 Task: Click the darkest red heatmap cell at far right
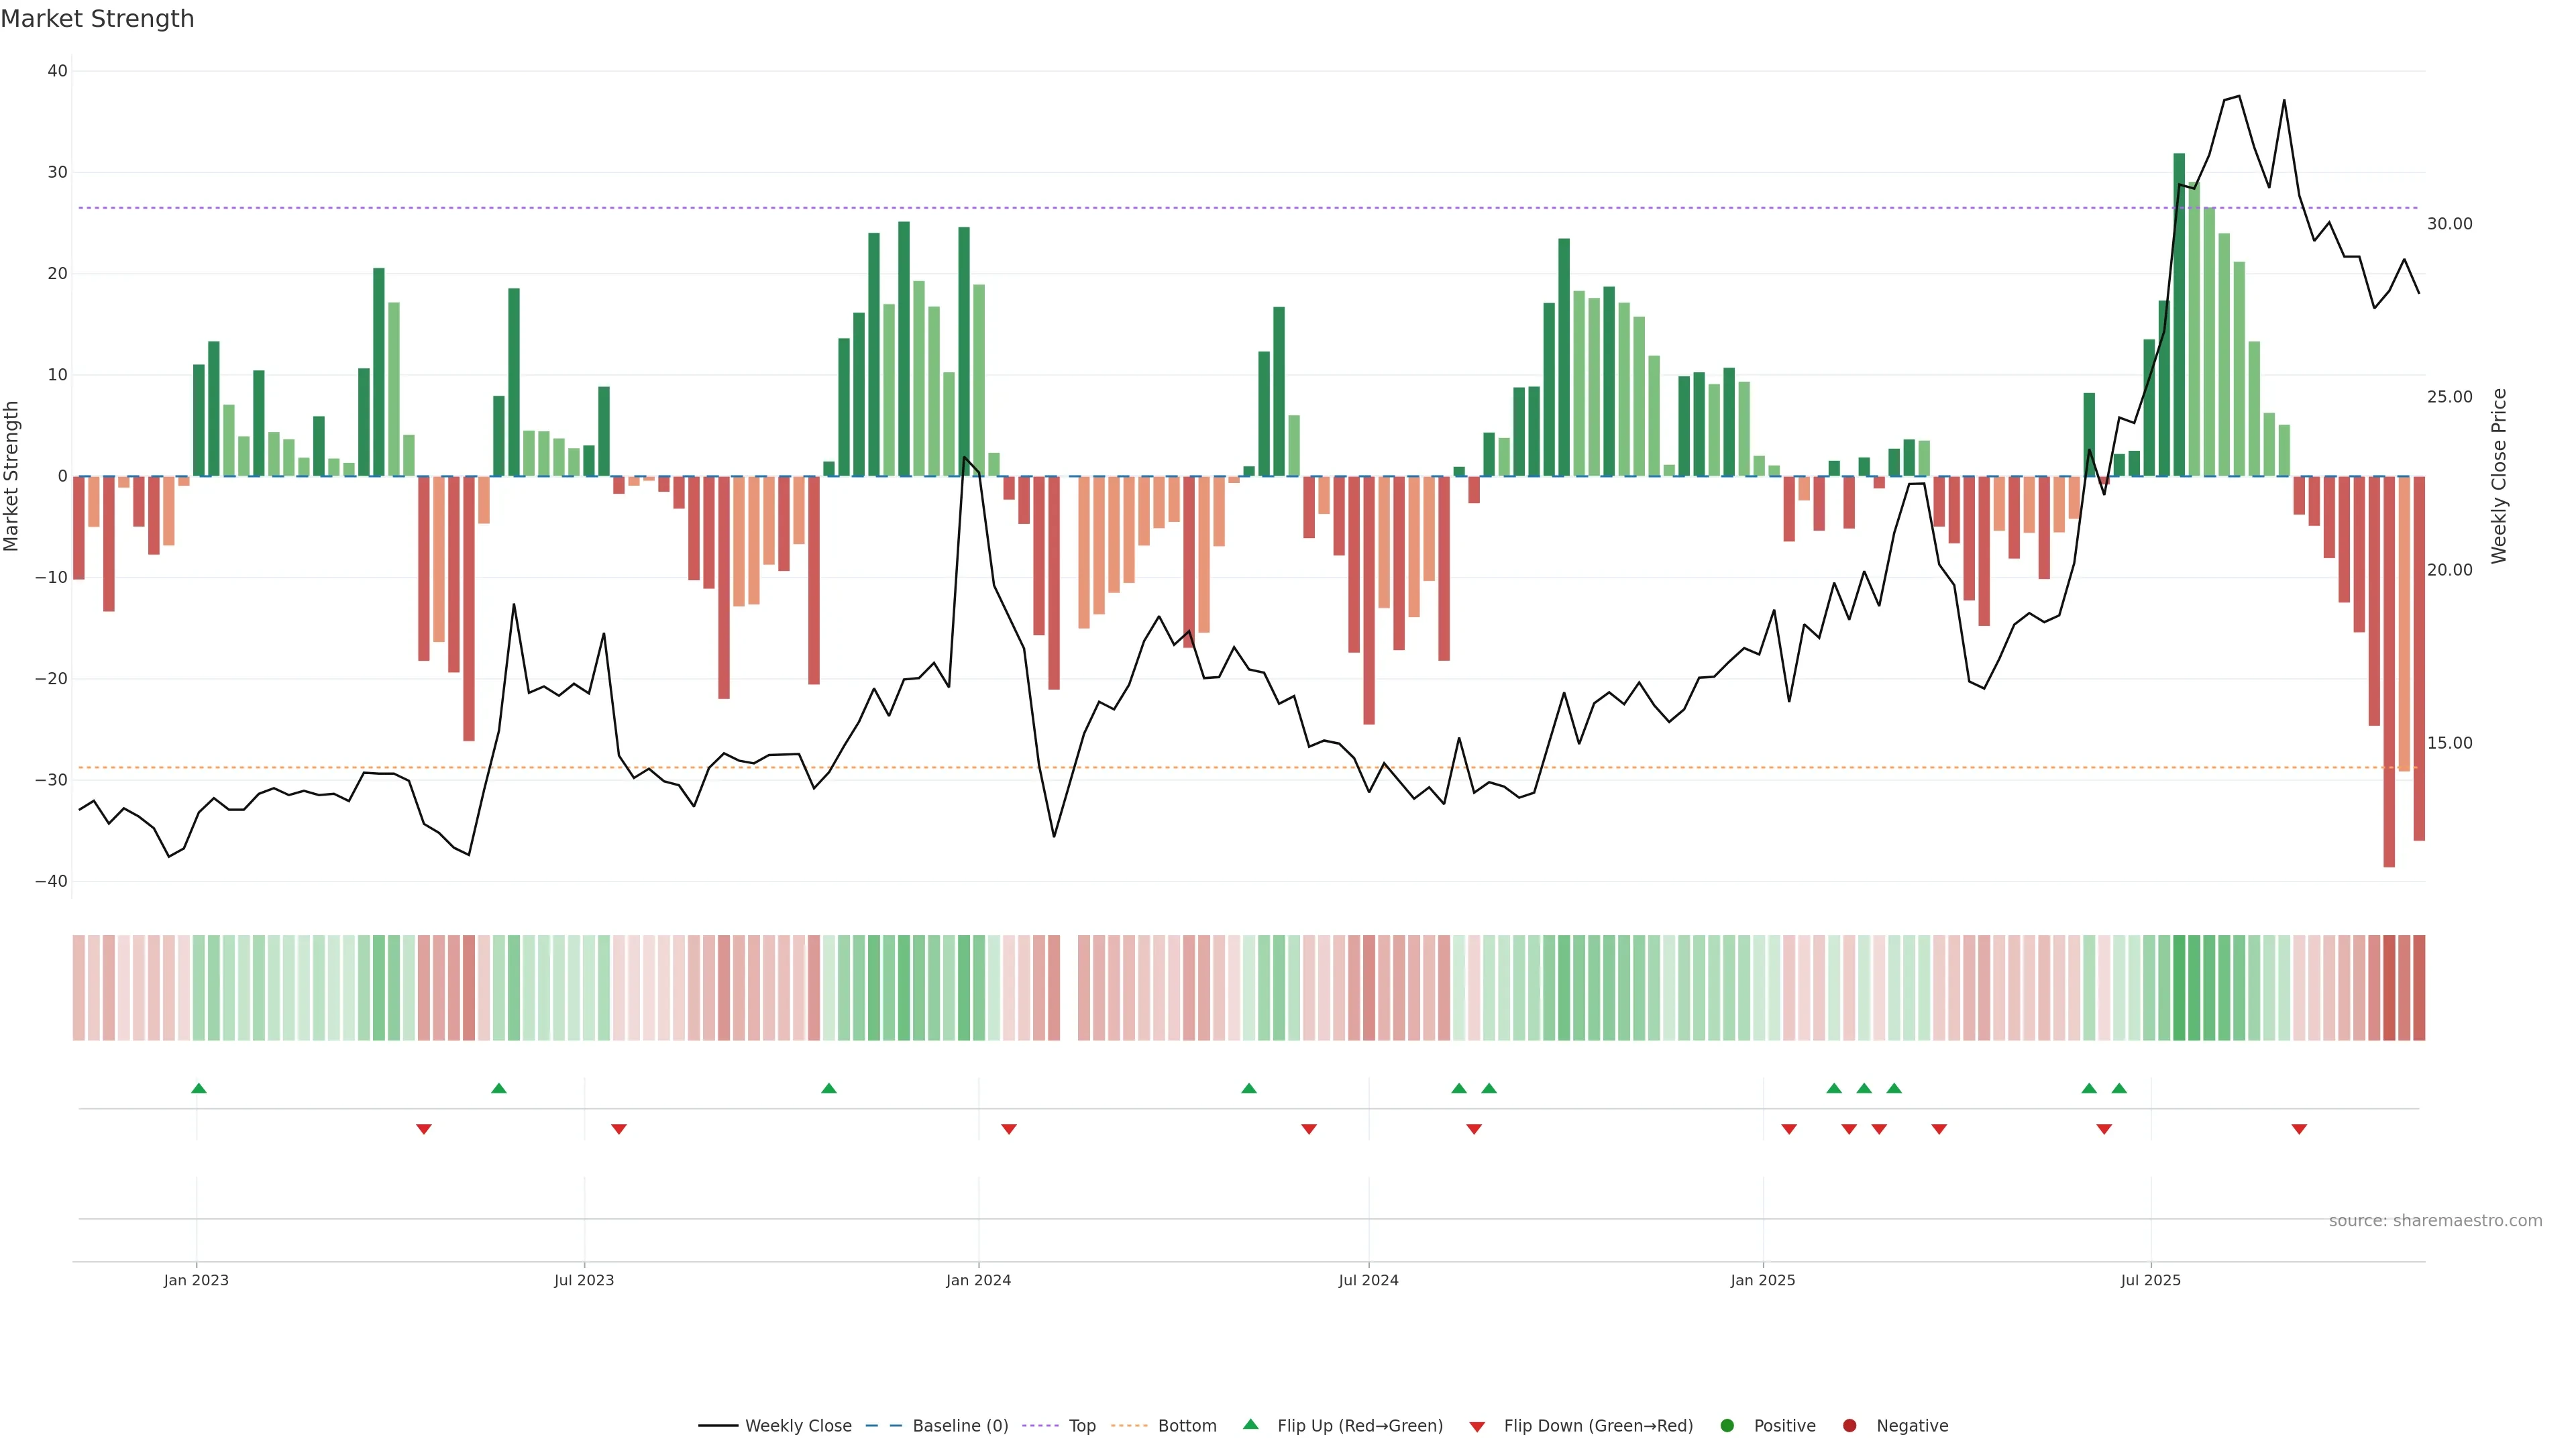(2389, 988)
